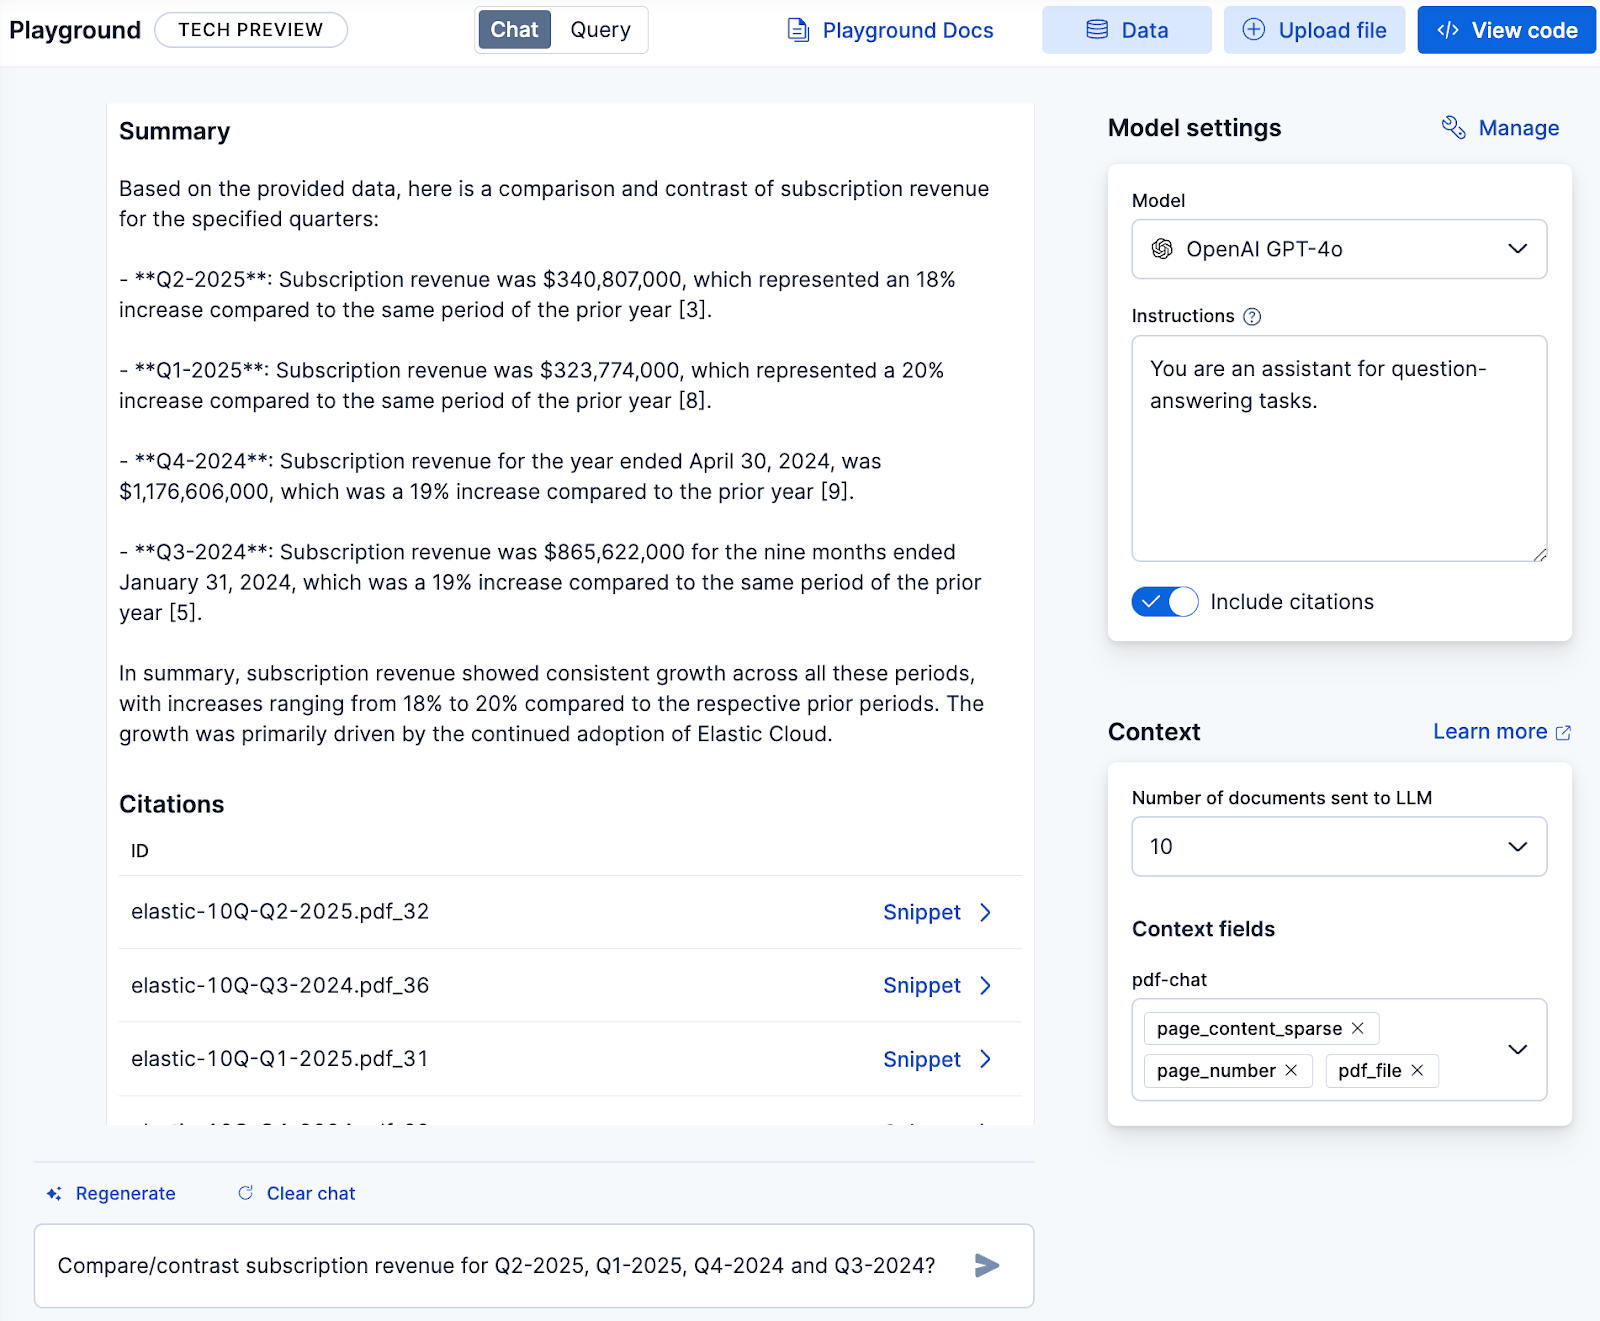Click Clear chat to reset conversation
This screenshot has height=1321, width=1600.
pos(297,1194)
